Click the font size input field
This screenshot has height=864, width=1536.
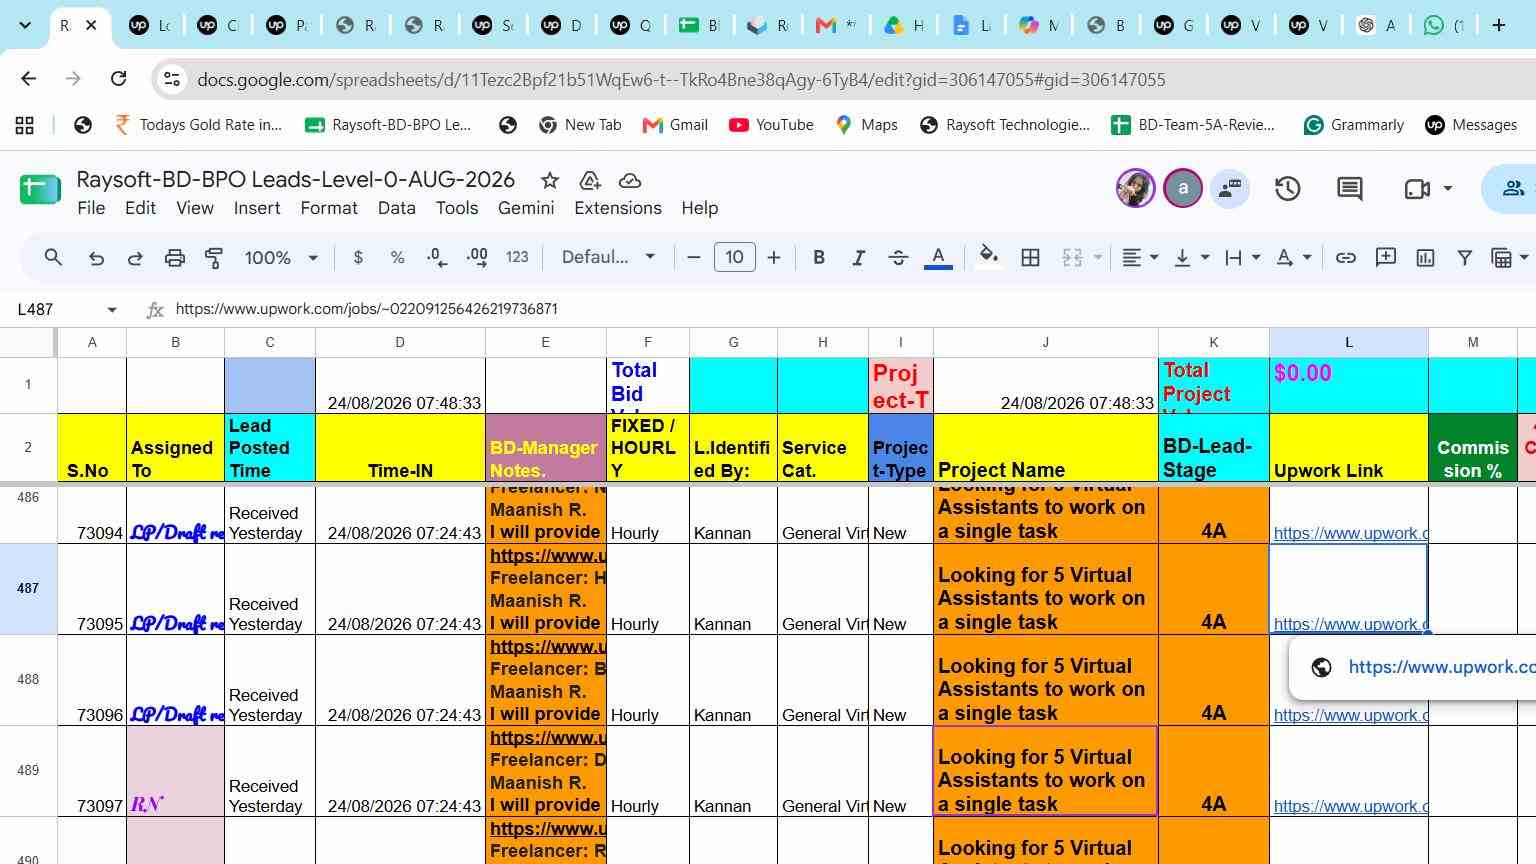(x=734, y=258)
